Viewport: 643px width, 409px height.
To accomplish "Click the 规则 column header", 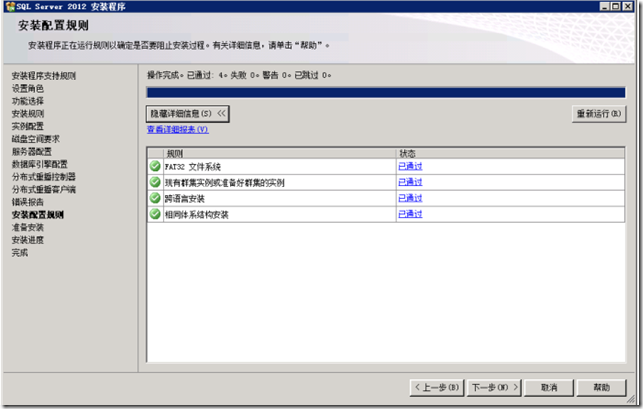I will (x=280, y=153).
